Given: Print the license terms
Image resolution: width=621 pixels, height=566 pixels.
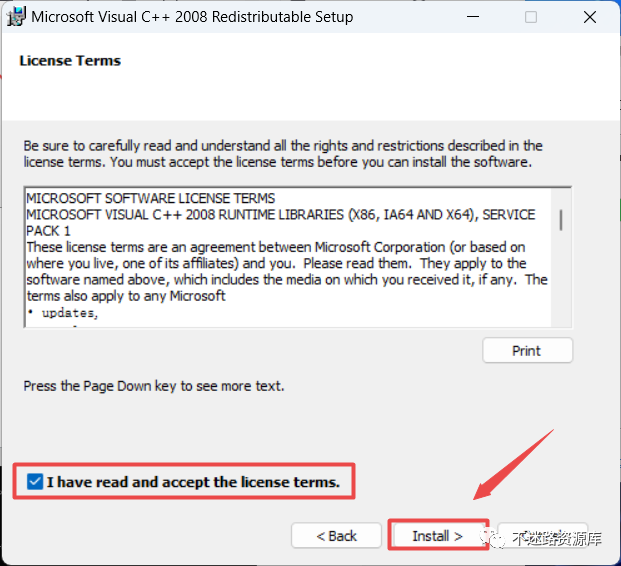Looking at the screenshot, I should [x=527, y=351].
